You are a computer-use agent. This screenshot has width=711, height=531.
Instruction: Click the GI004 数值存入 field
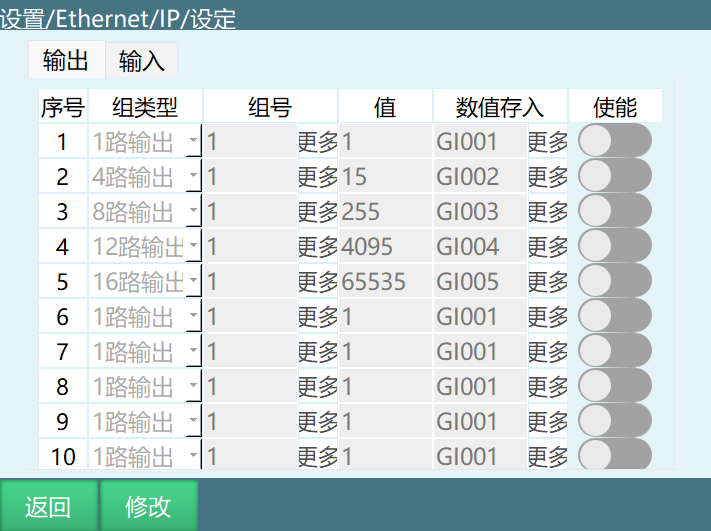coord(480,247)
